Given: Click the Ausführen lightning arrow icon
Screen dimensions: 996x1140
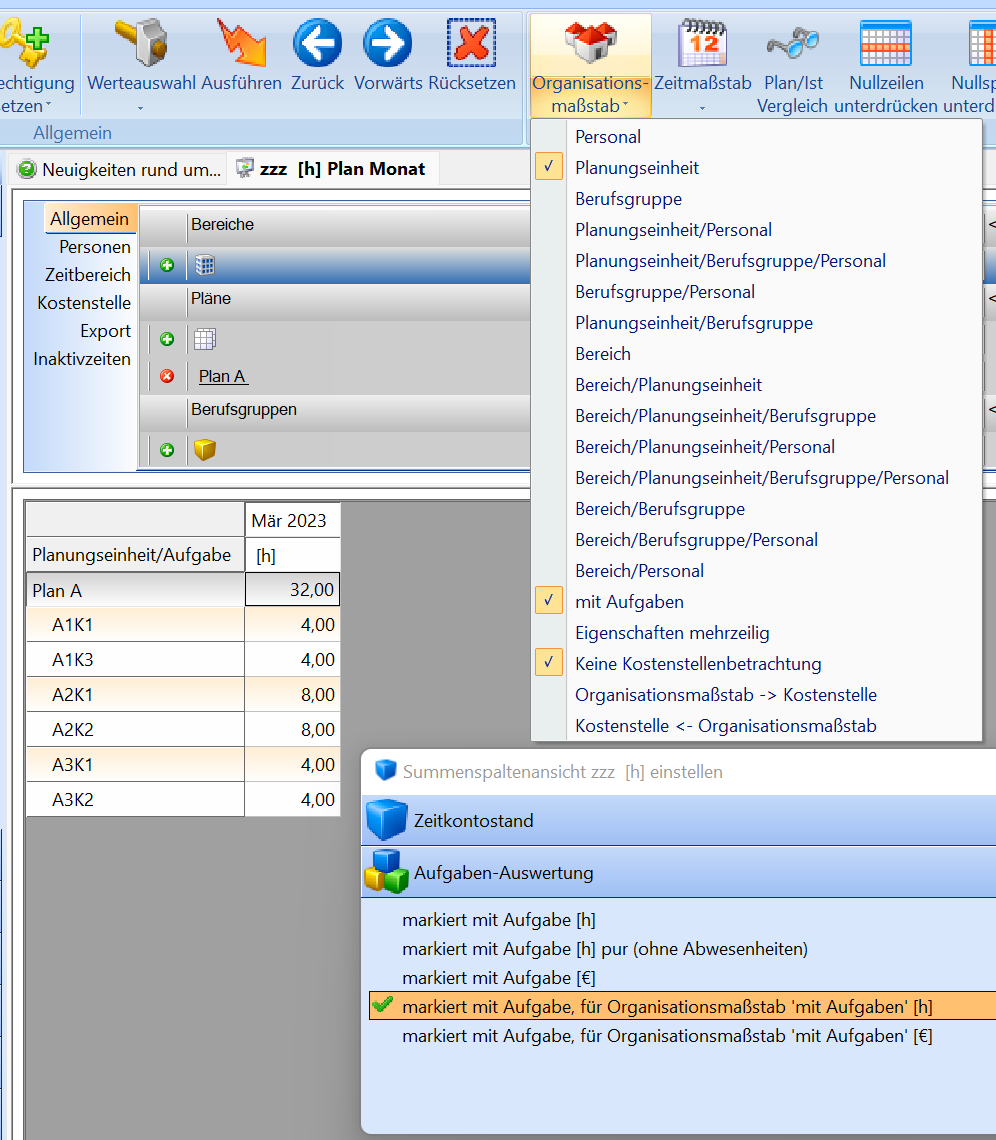Looking at the screenshot, I should pos(241,45).
